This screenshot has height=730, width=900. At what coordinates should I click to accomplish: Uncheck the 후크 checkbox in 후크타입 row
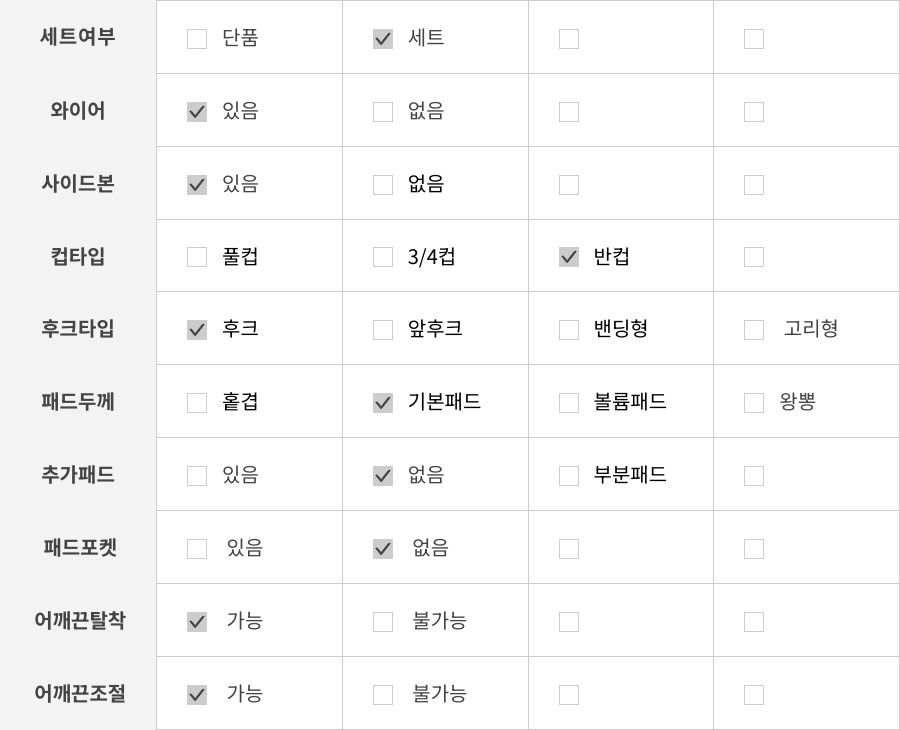coord(197,330)
